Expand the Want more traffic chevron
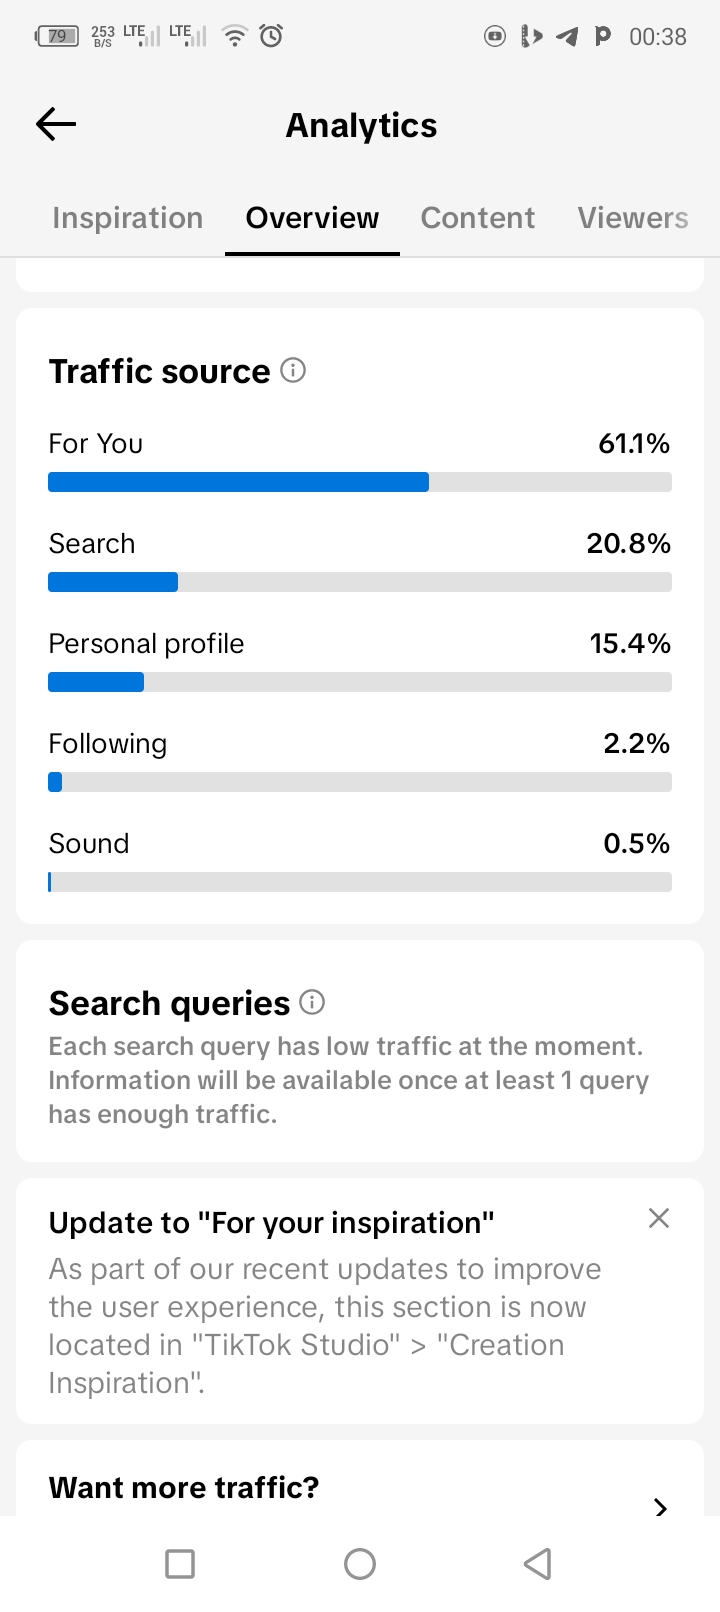Viewport: 720px width, 1612px height. (660, 1506)
